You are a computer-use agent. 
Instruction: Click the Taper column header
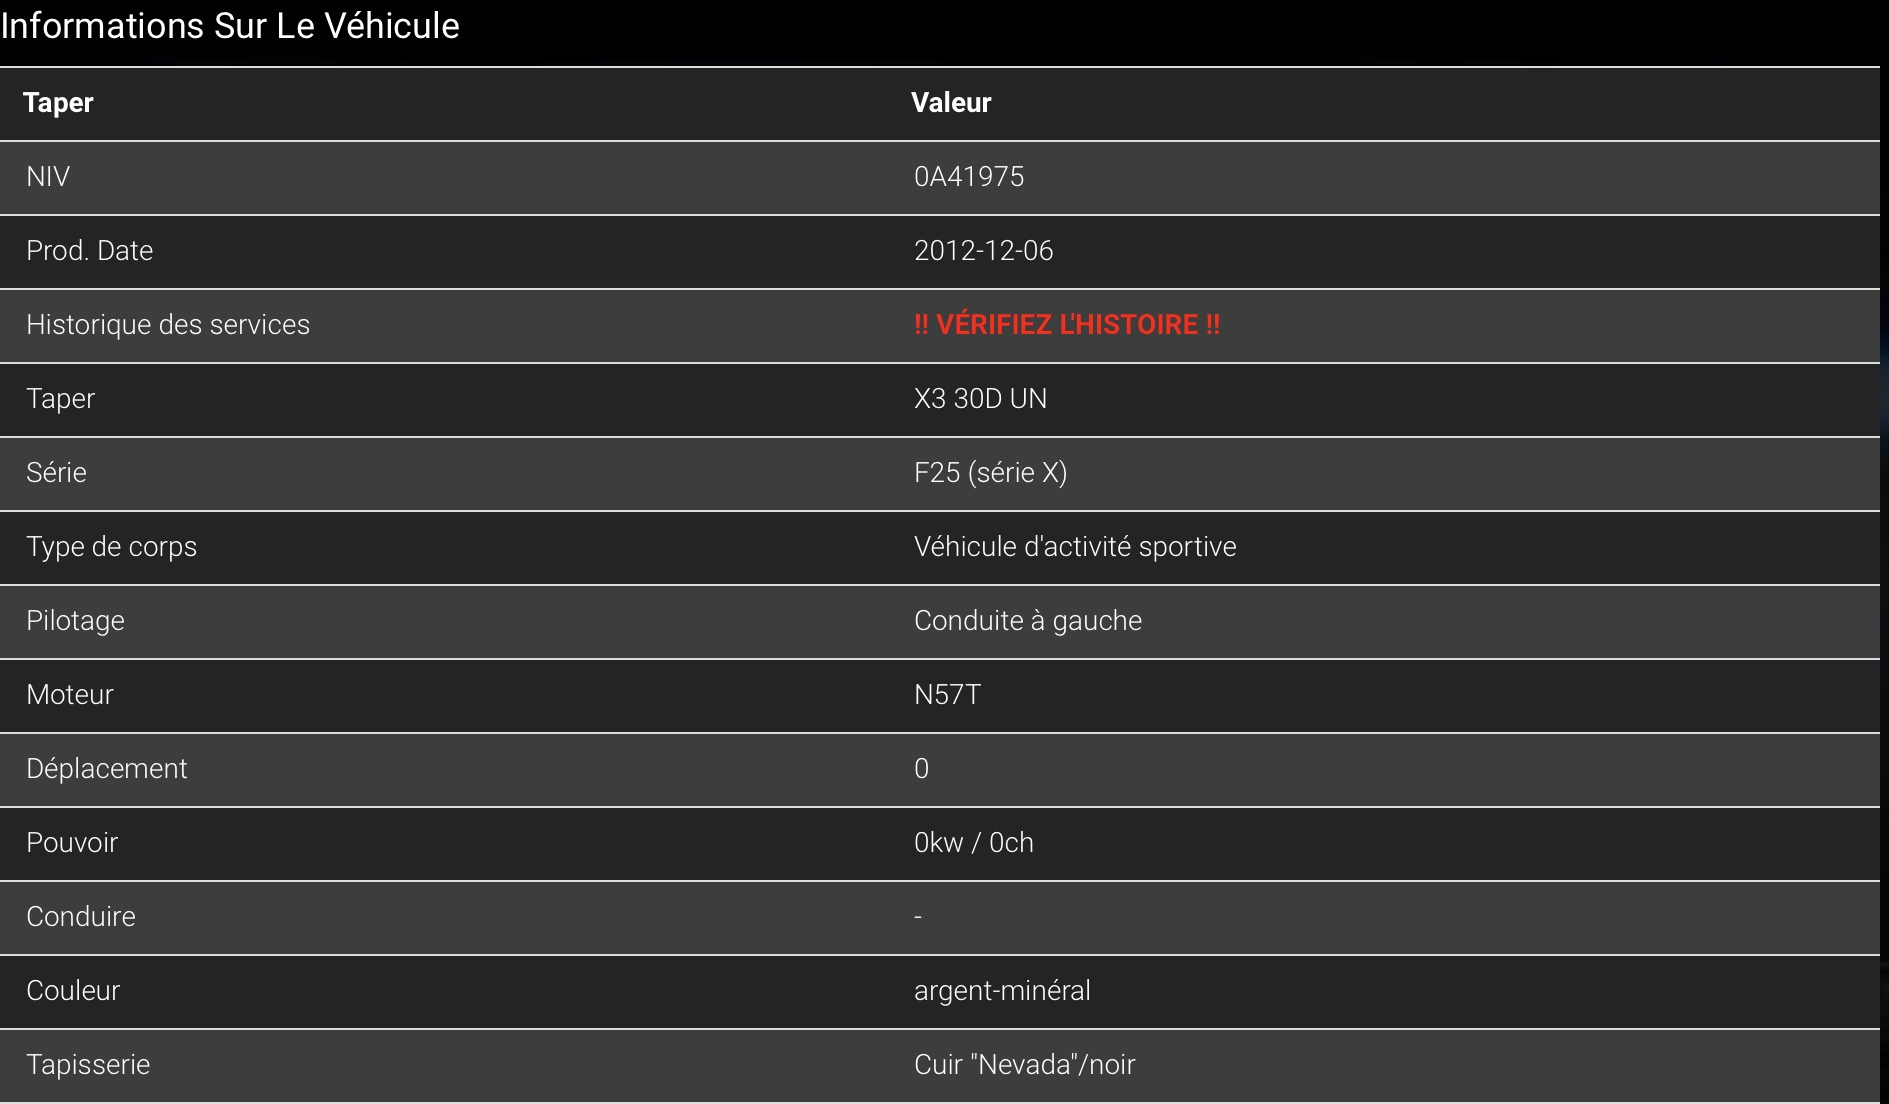click(58, 103)
